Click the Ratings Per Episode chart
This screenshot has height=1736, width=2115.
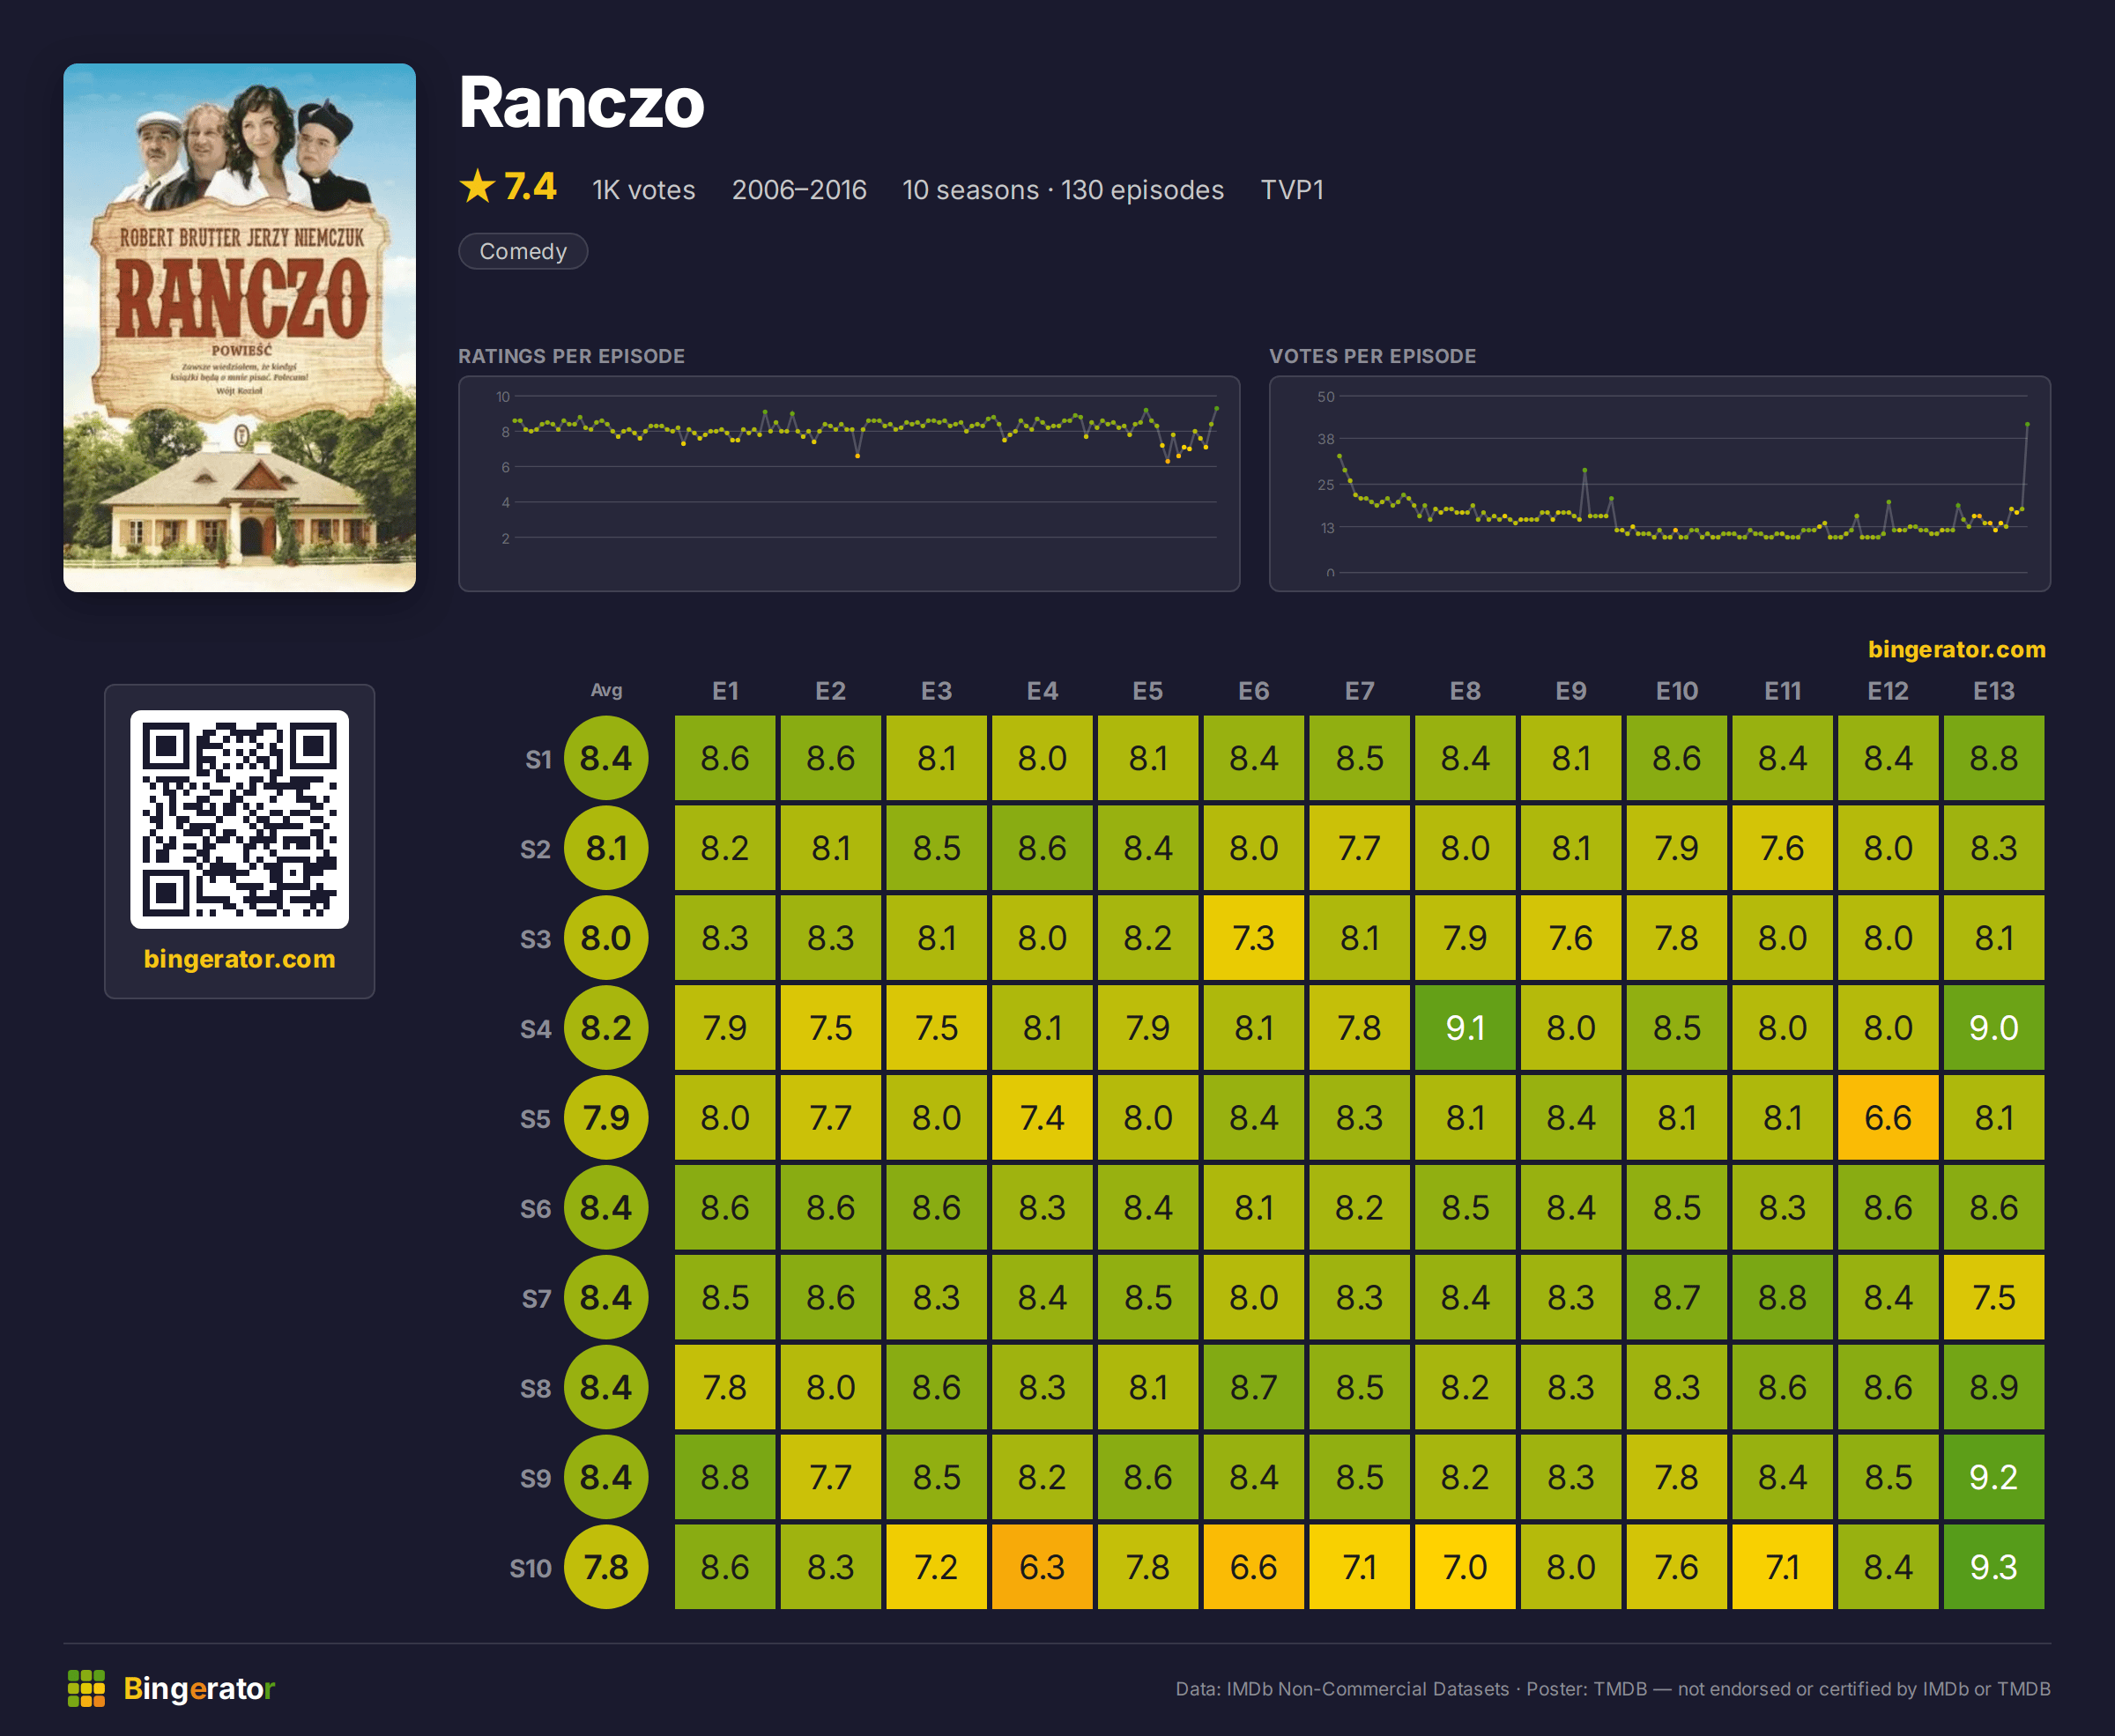[x=849, y=484]
